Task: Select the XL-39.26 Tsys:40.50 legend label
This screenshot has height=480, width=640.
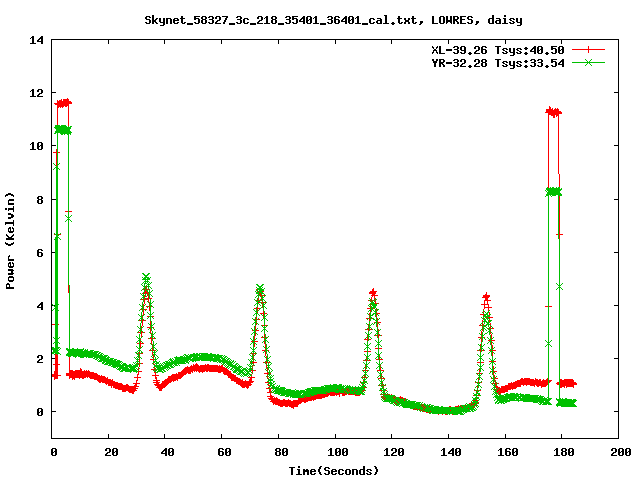Action: coord(498,50)
